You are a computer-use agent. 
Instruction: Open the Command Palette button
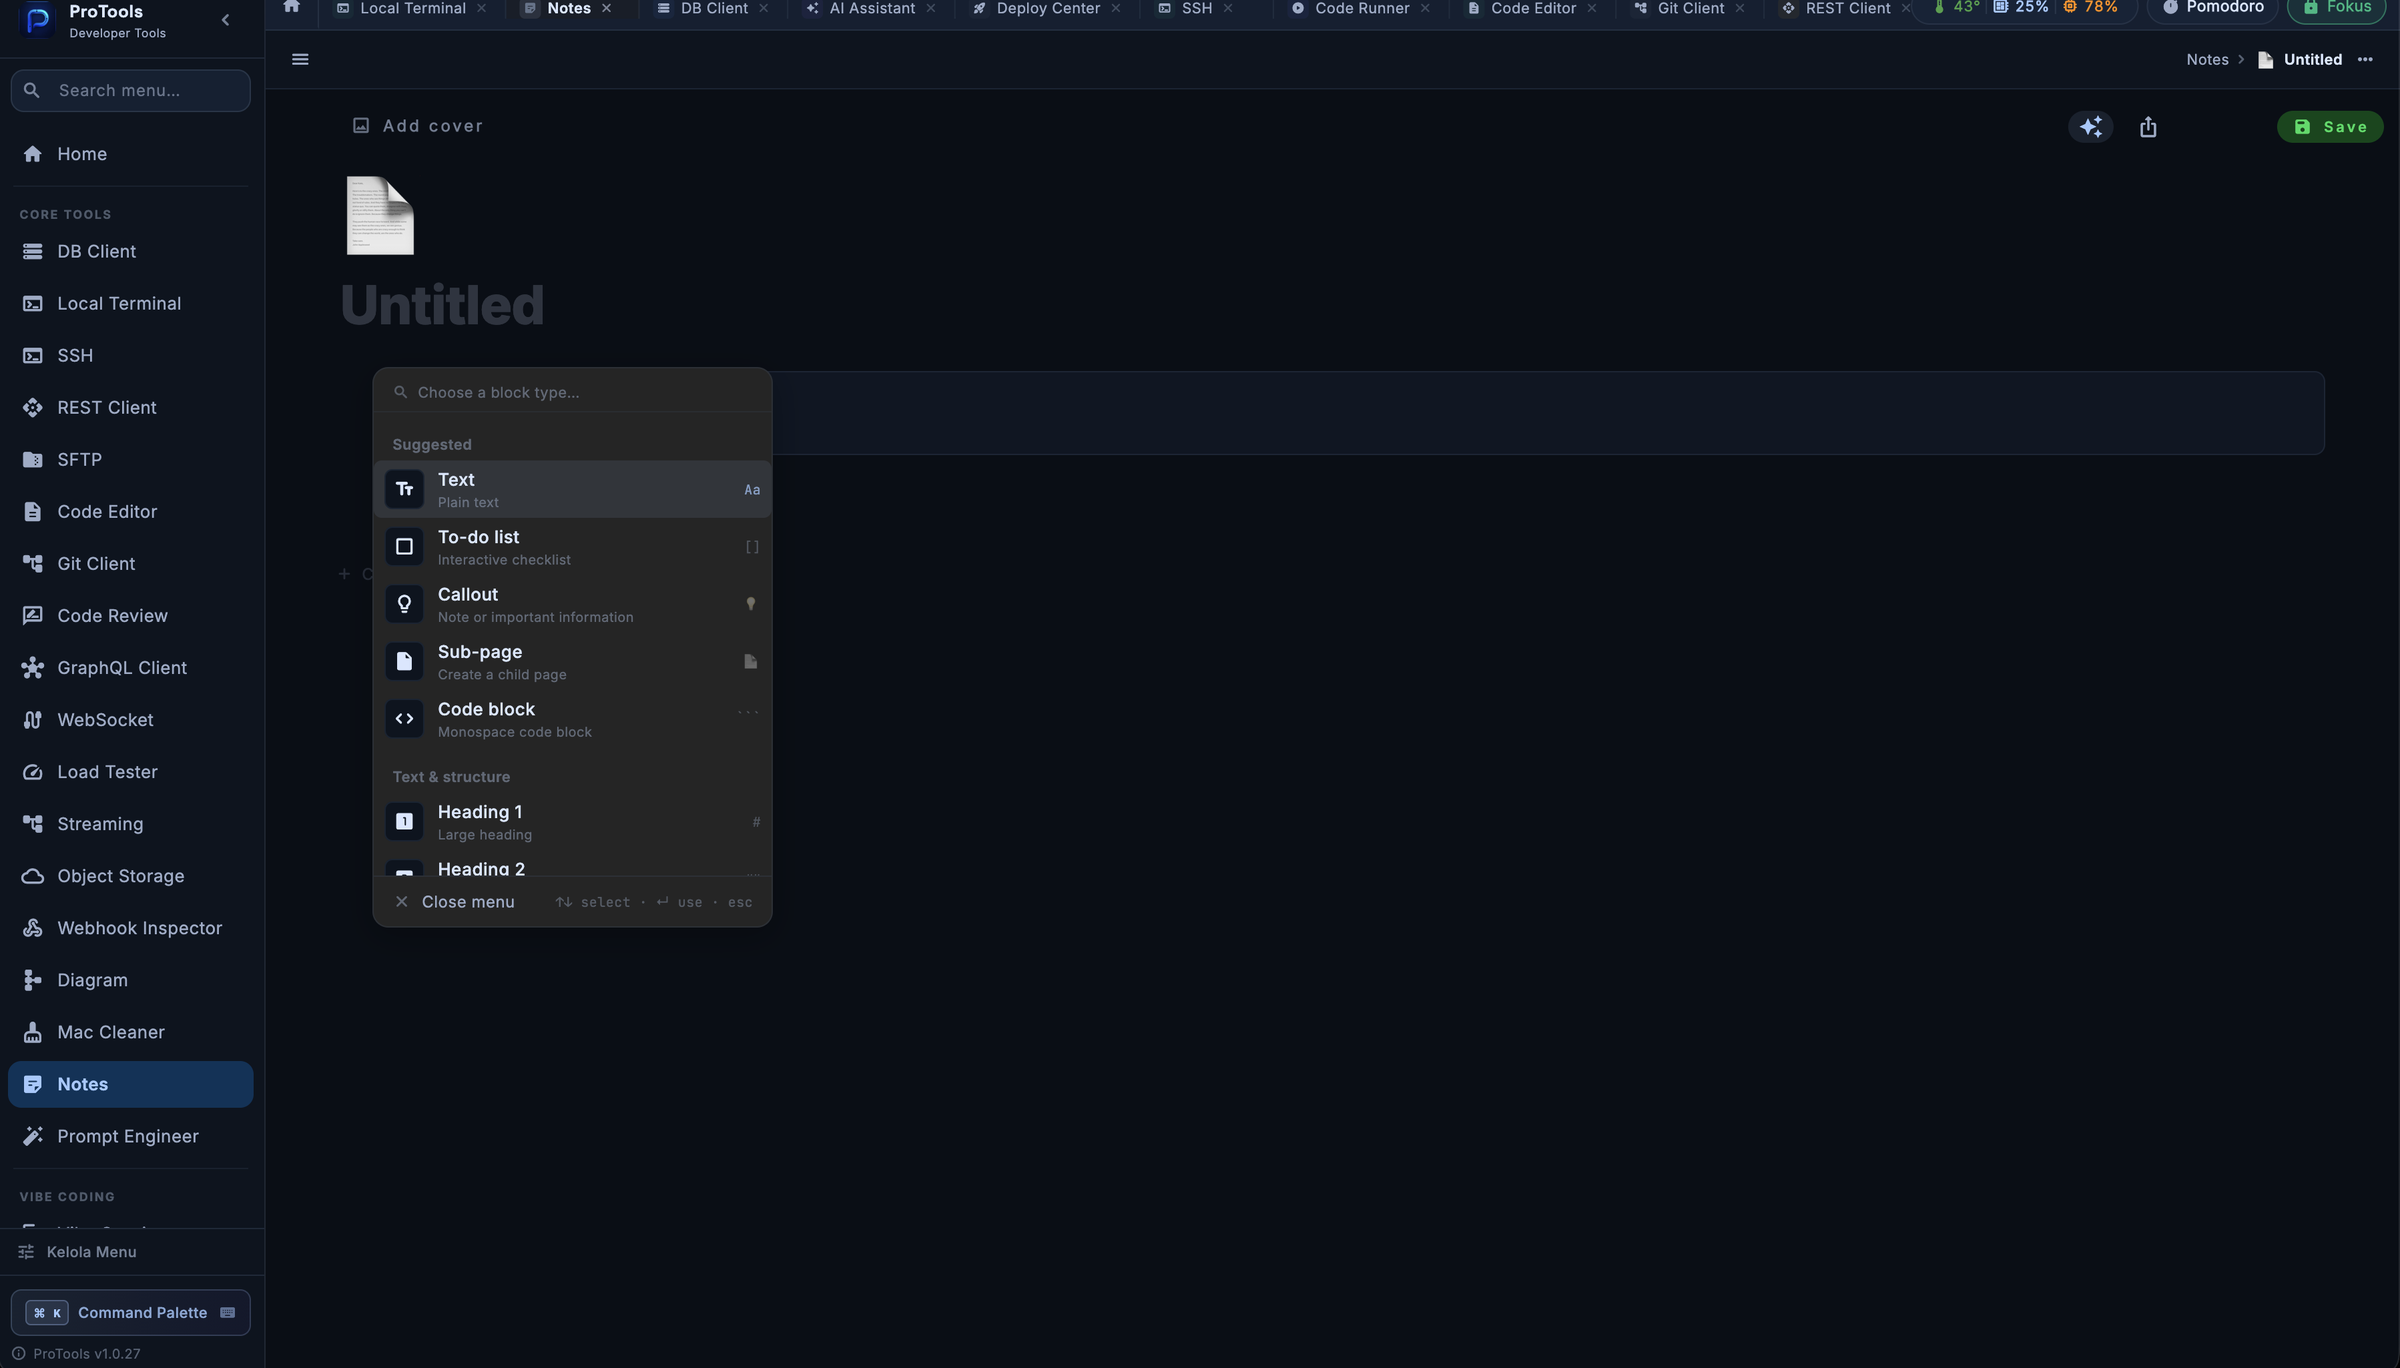click(x=131, y=1313)
